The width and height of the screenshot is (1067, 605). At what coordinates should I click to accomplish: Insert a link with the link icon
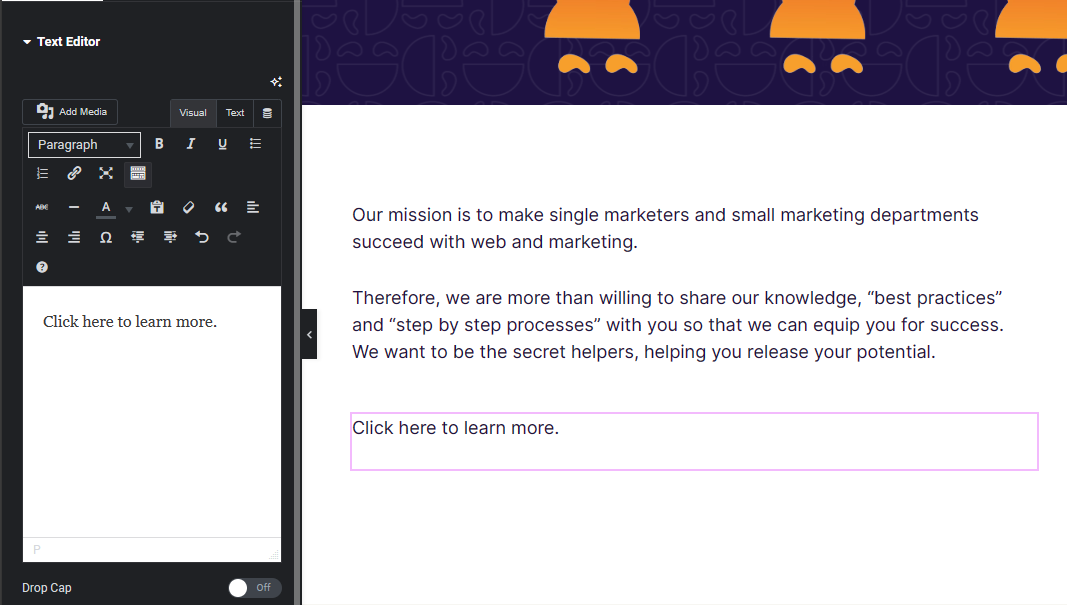[x=73, y=173]
